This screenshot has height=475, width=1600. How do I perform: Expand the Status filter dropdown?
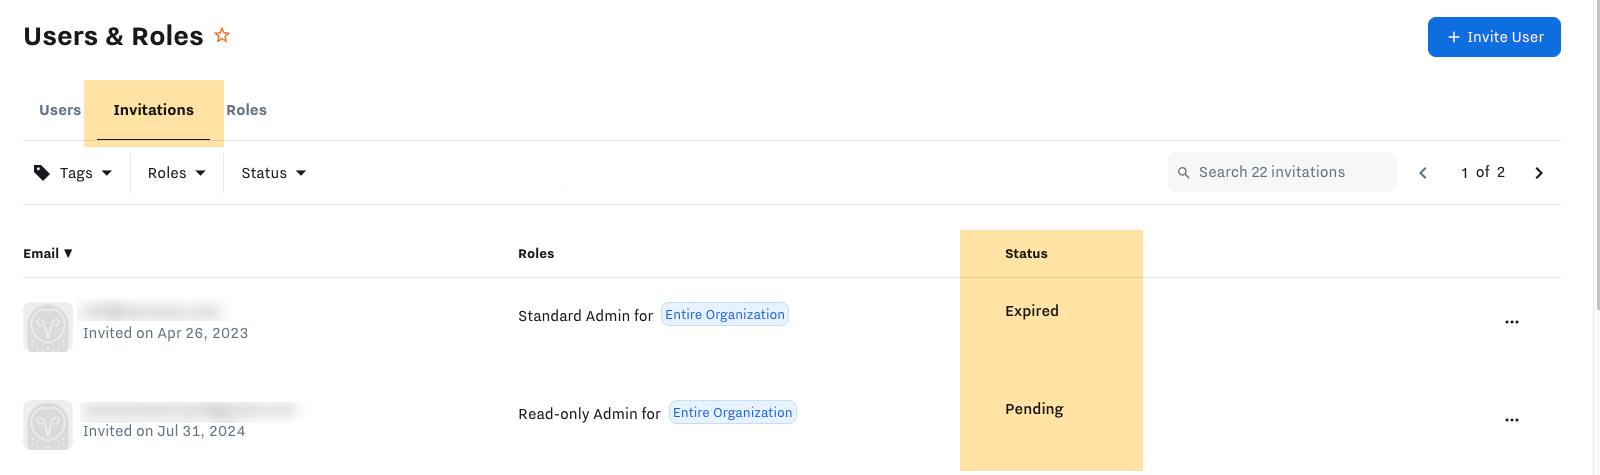(x=273, y=173)
